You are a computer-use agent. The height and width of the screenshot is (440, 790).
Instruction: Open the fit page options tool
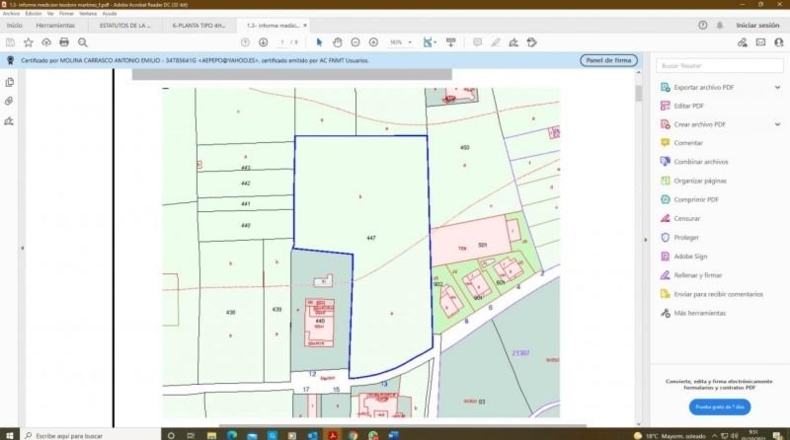(x=429, y=42)
